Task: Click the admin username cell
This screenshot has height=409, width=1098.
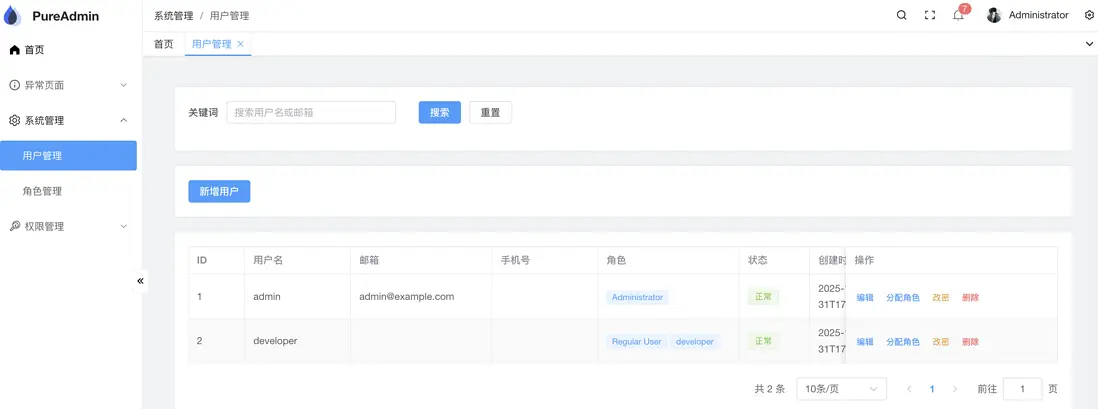Action: click(x=267, y=296)
